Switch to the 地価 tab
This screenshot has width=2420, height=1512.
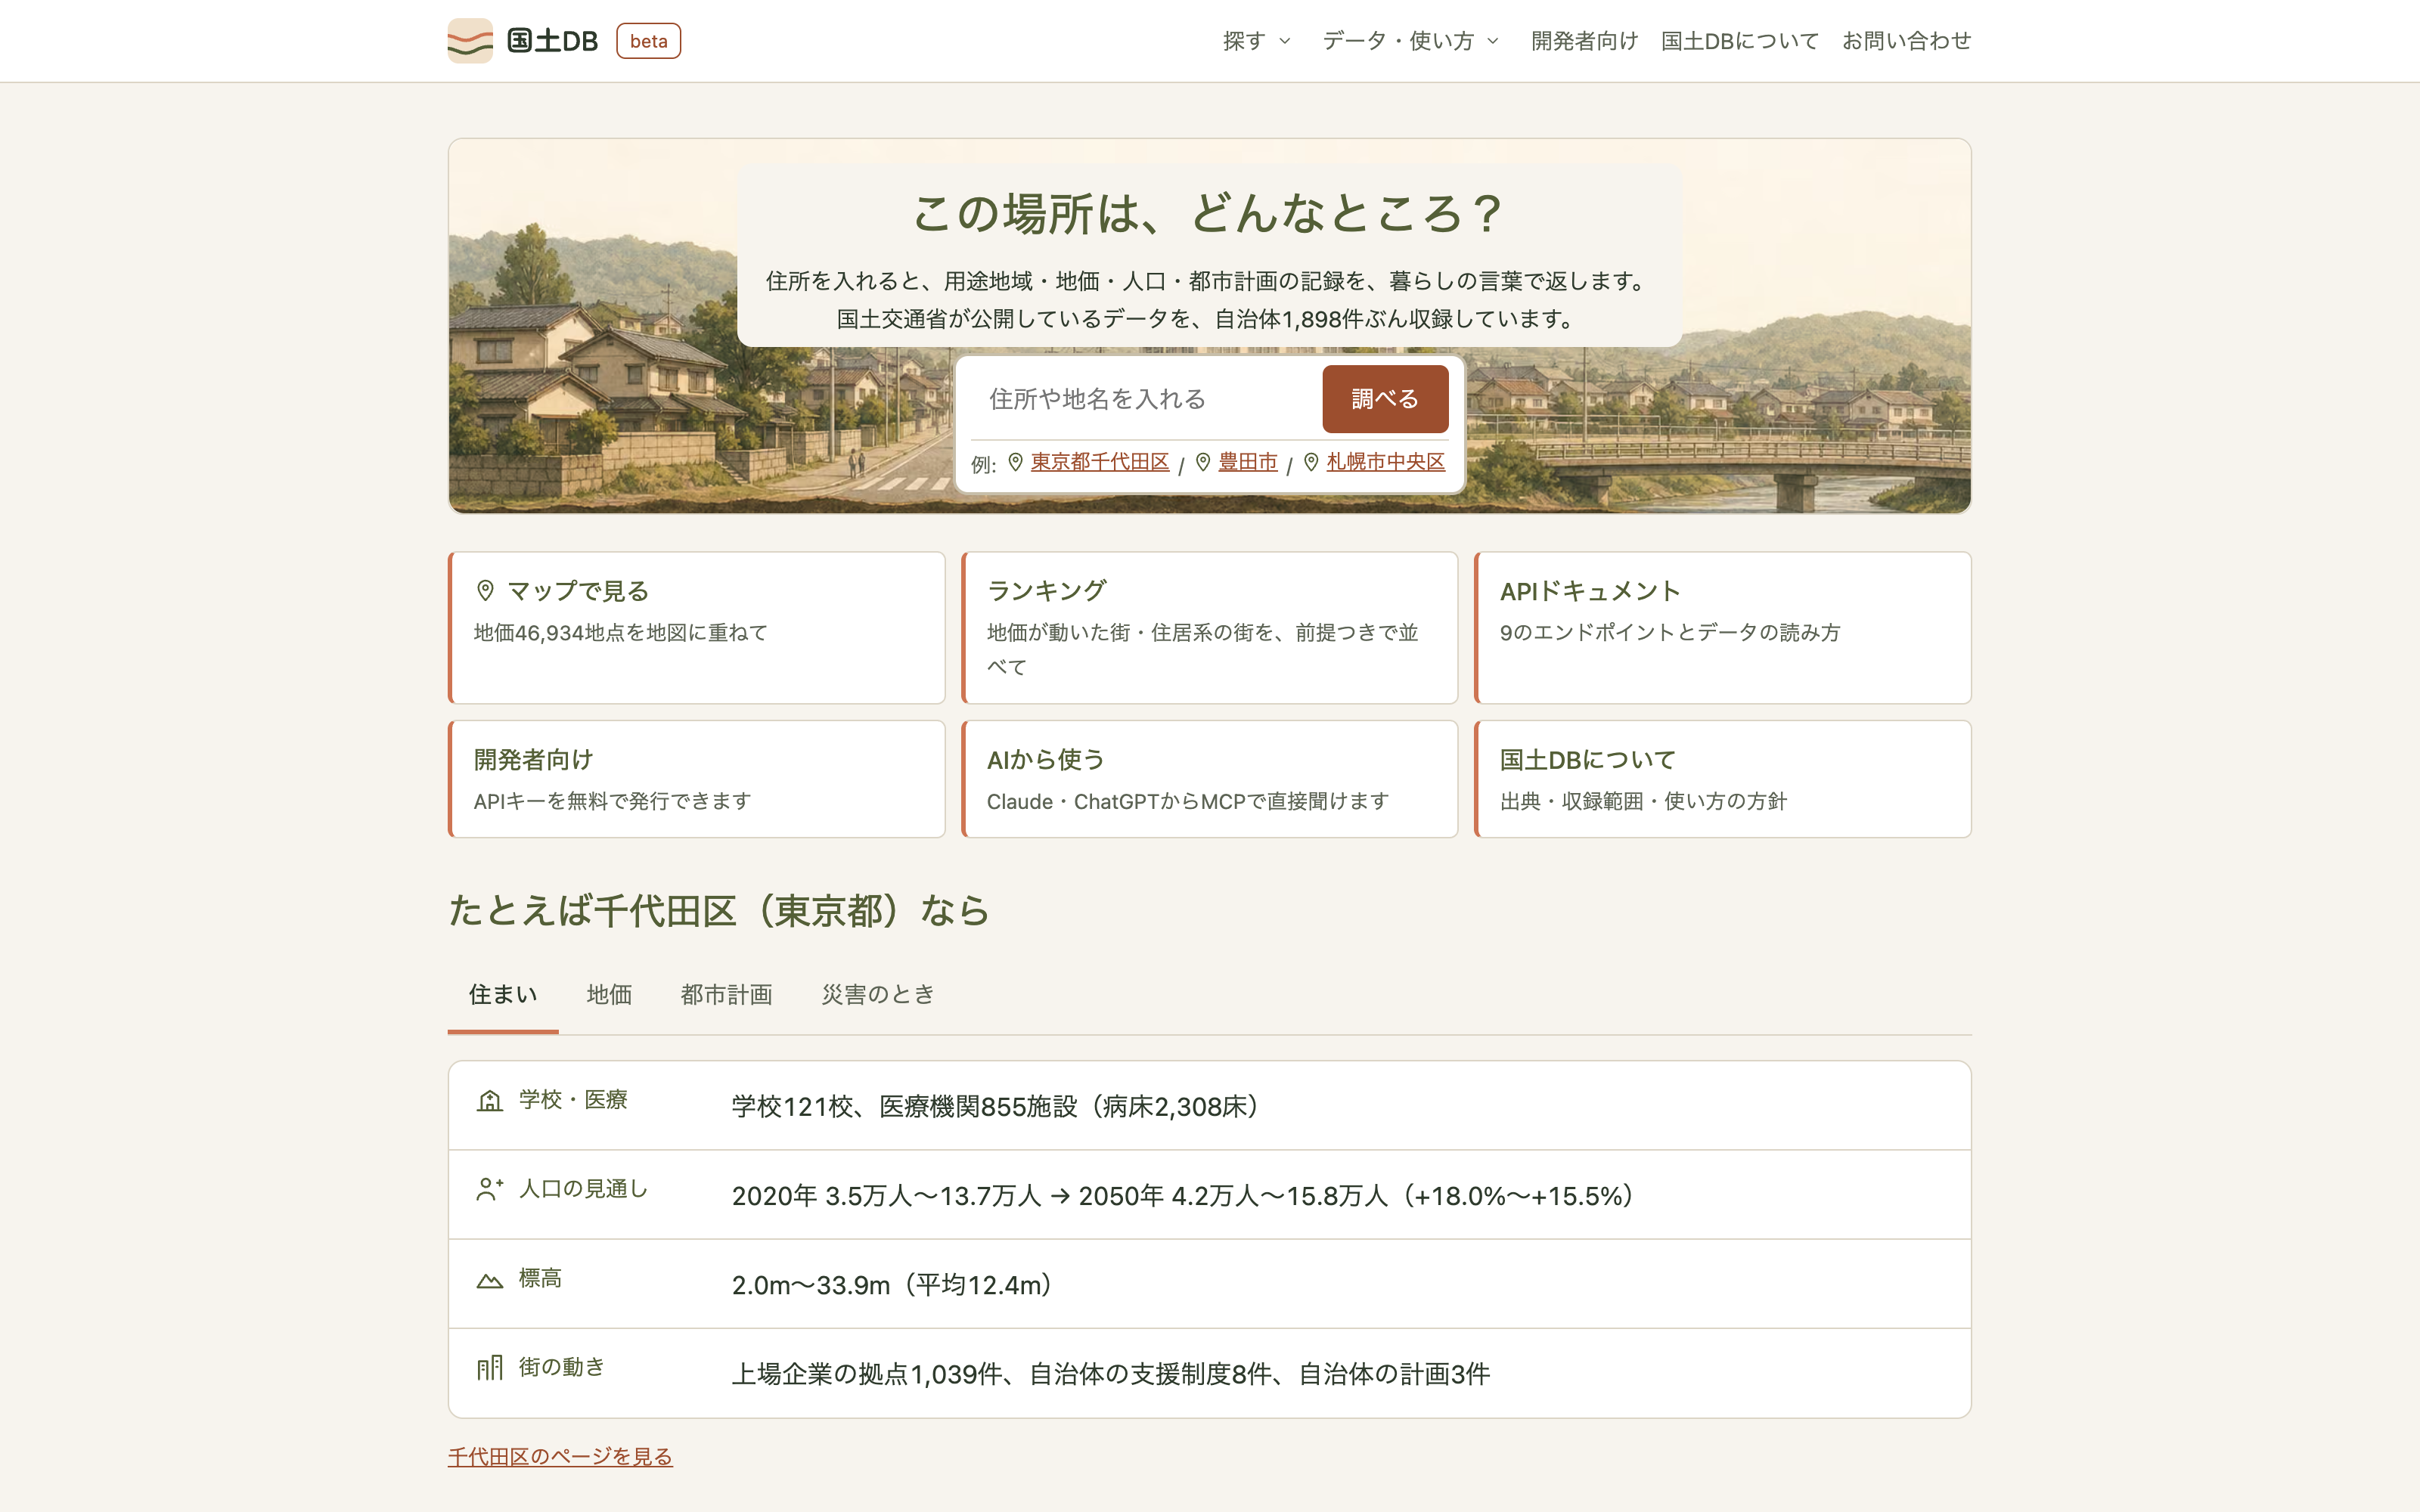pos(609,994)
